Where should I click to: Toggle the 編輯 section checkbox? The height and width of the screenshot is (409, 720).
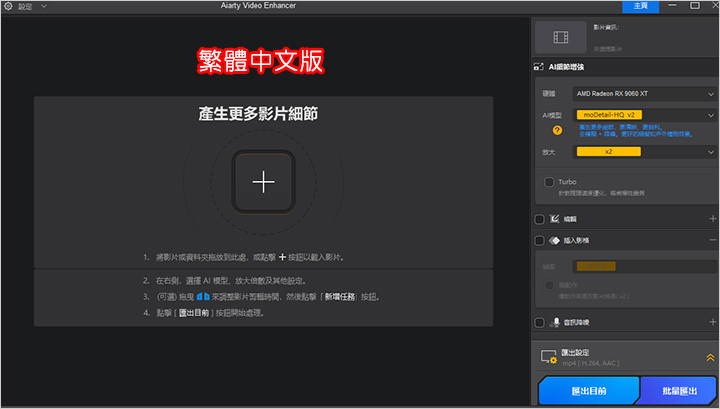pos(540,219)
